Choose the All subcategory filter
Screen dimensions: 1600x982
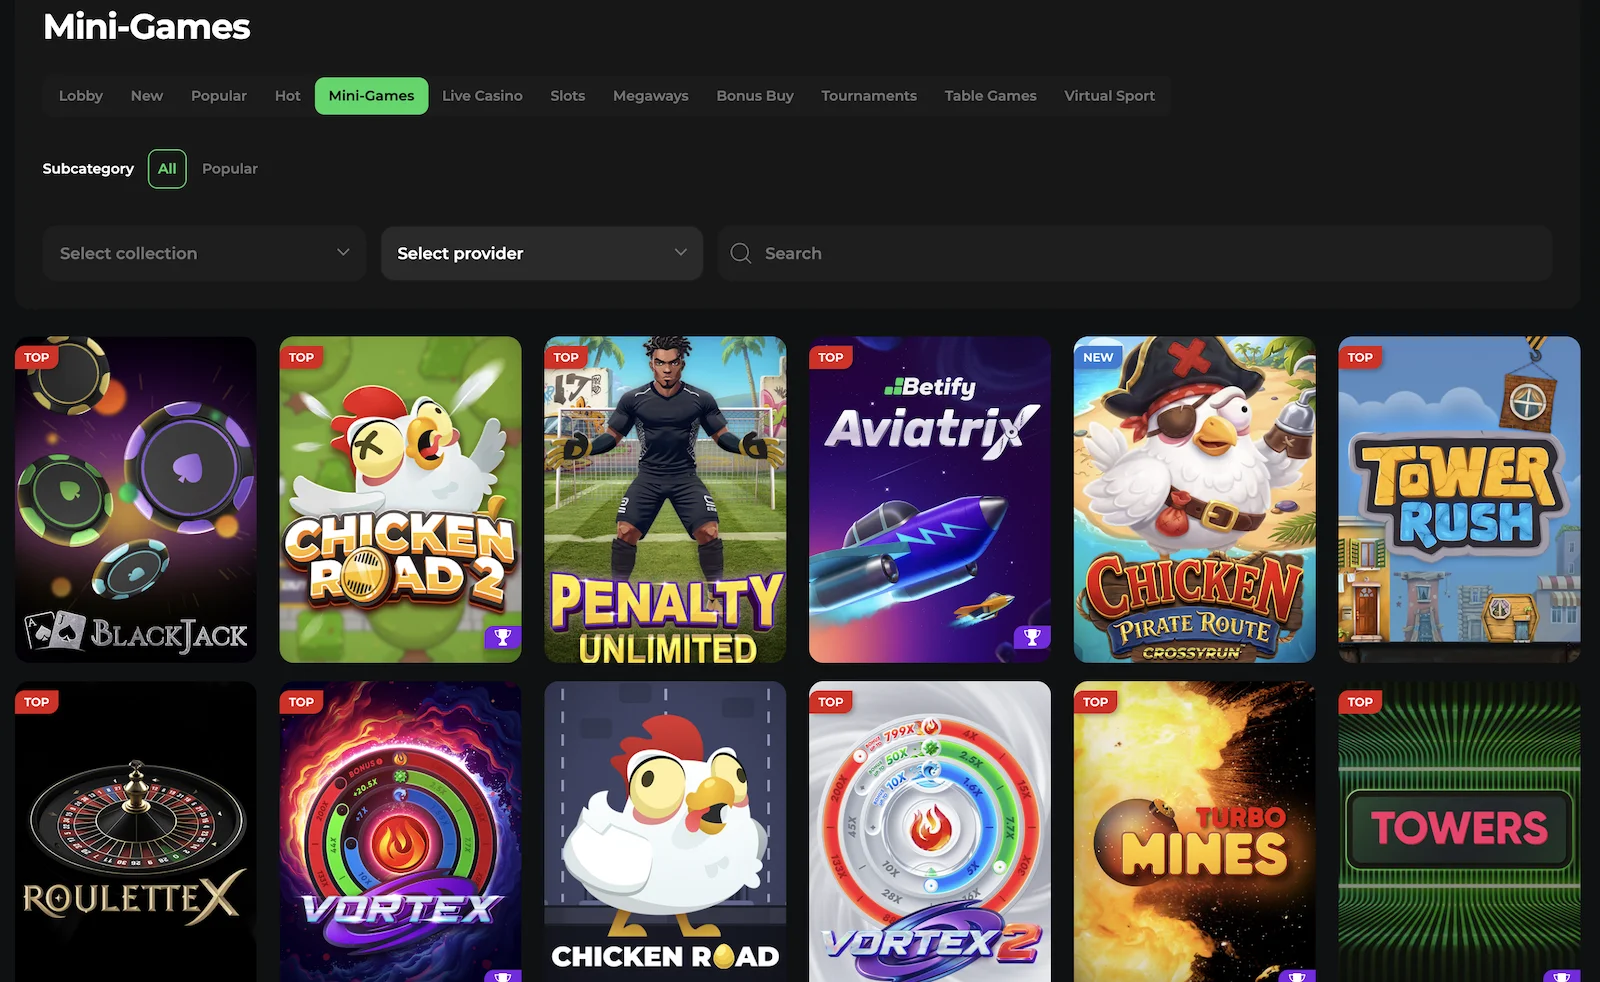[x=167, y=169]
